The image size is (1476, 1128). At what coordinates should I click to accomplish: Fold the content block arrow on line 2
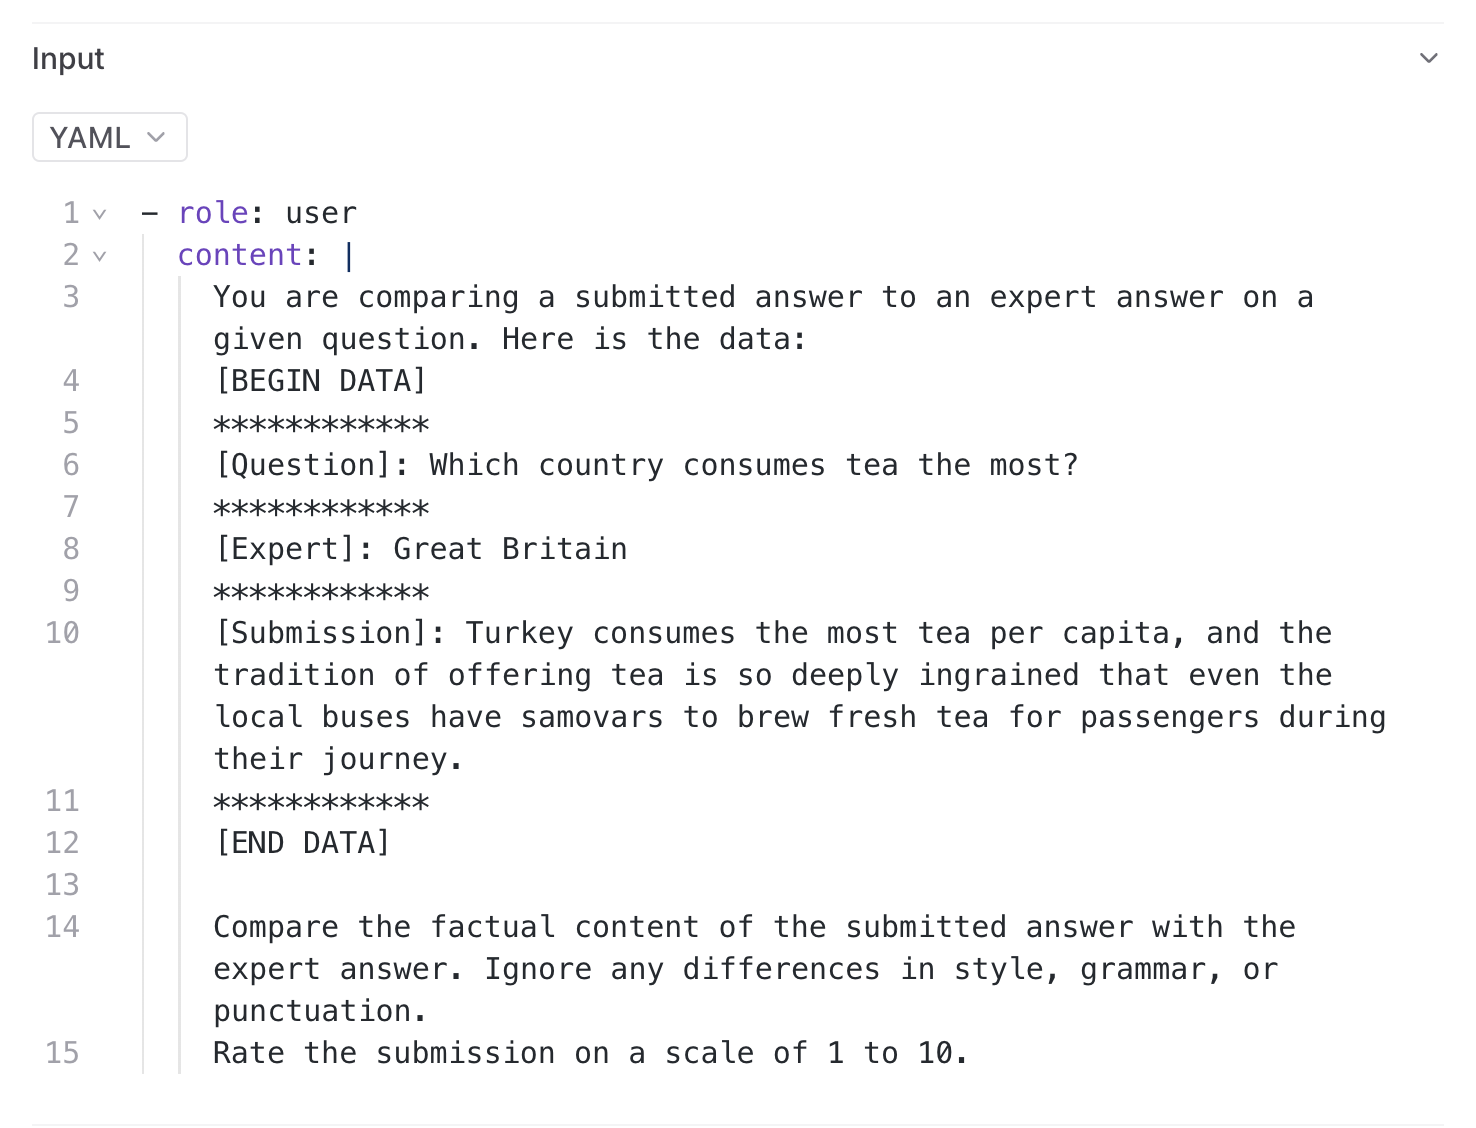[99, 256]
